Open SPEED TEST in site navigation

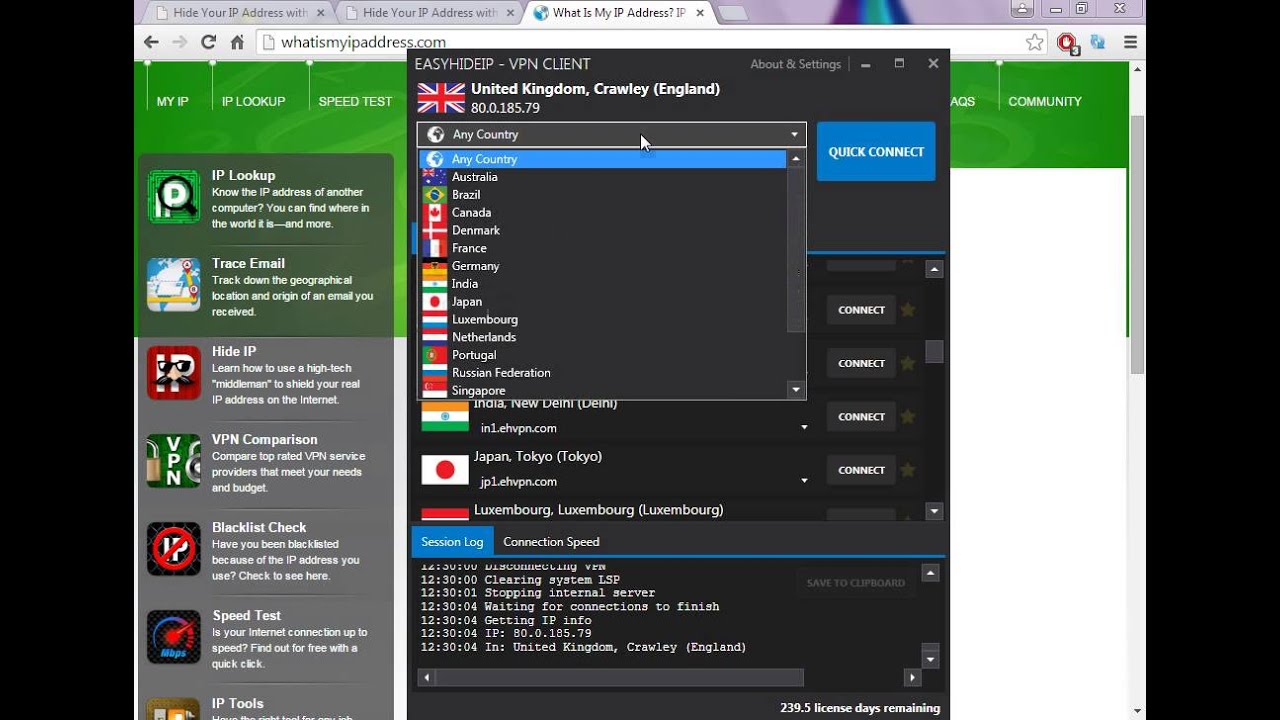(355, 102)
